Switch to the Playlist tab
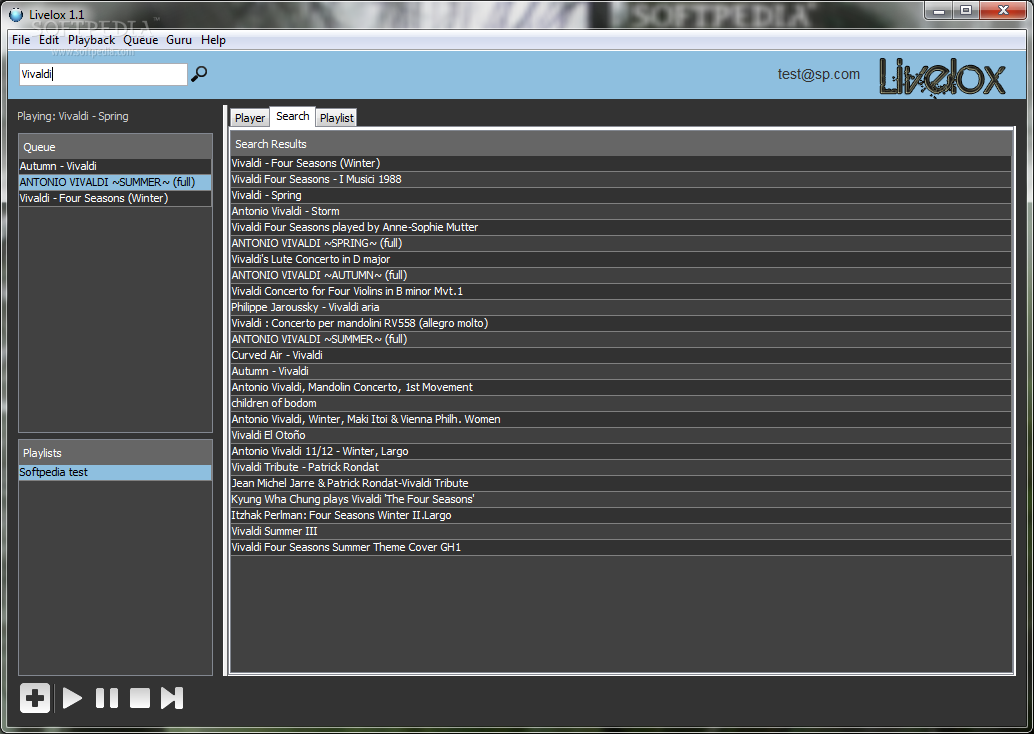 pyautogui.click(x=336, y=117)
